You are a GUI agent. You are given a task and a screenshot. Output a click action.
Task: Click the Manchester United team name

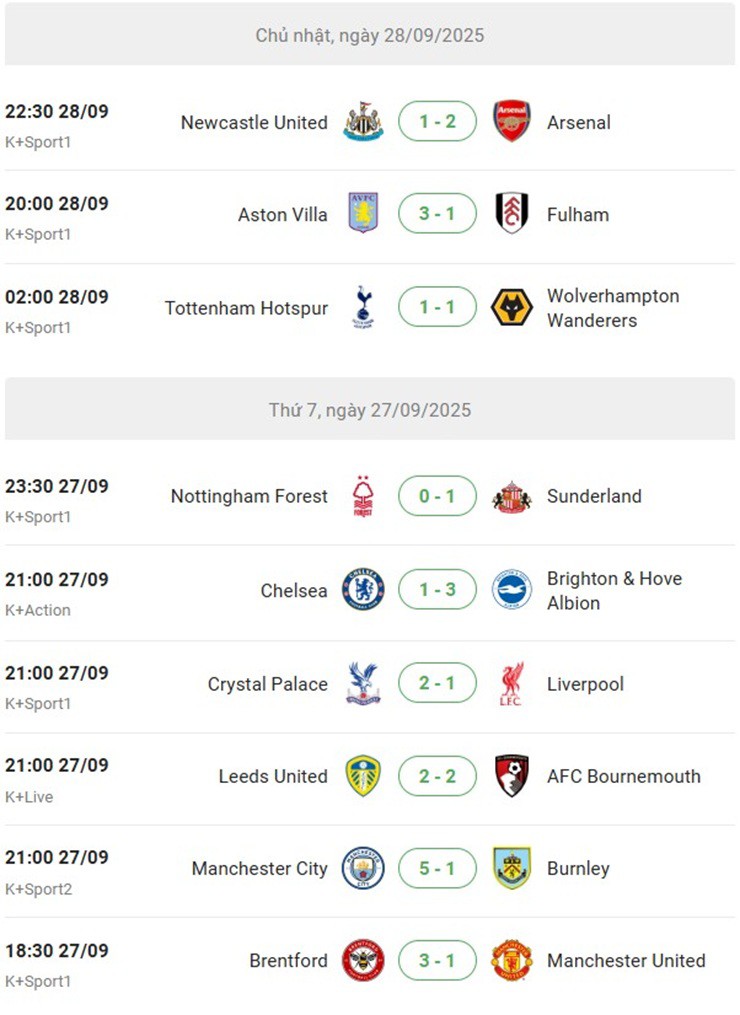pos(626,960)
